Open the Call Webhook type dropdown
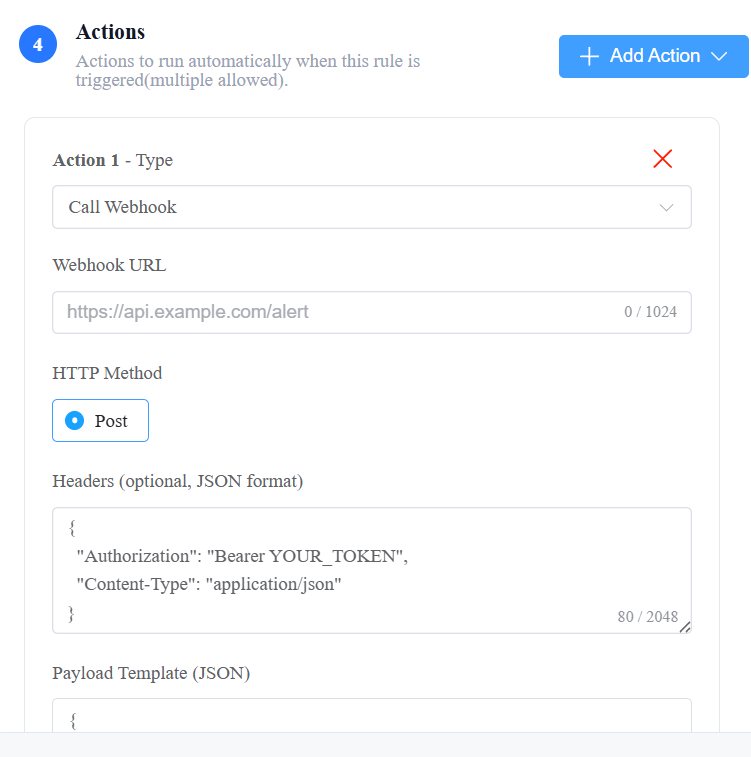Screen dimensions: 751x757 tap(372, 207)
